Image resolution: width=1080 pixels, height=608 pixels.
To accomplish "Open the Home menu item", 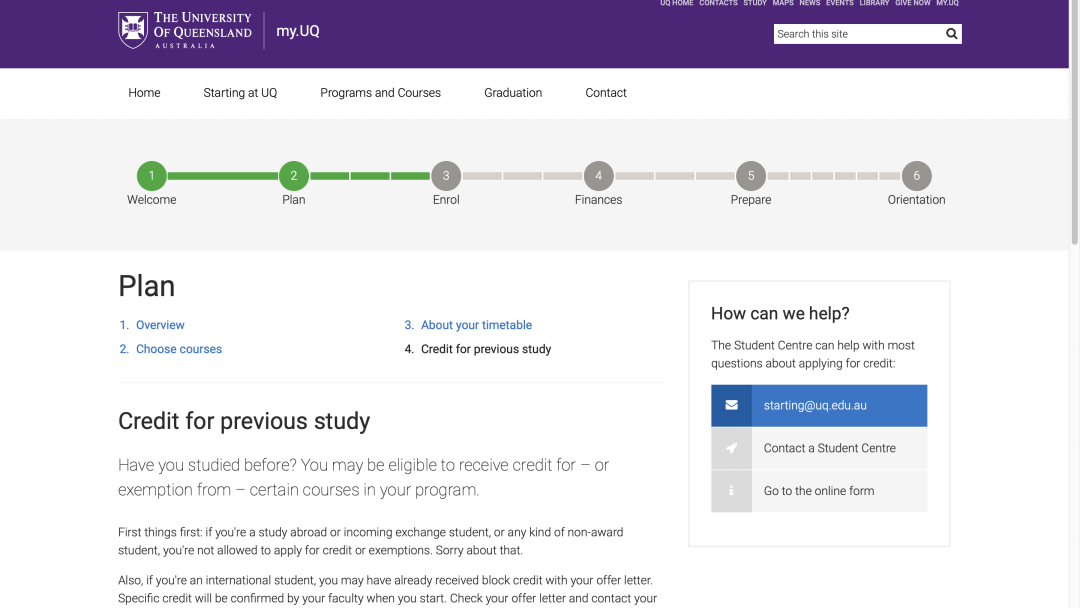I will [144, 93].
